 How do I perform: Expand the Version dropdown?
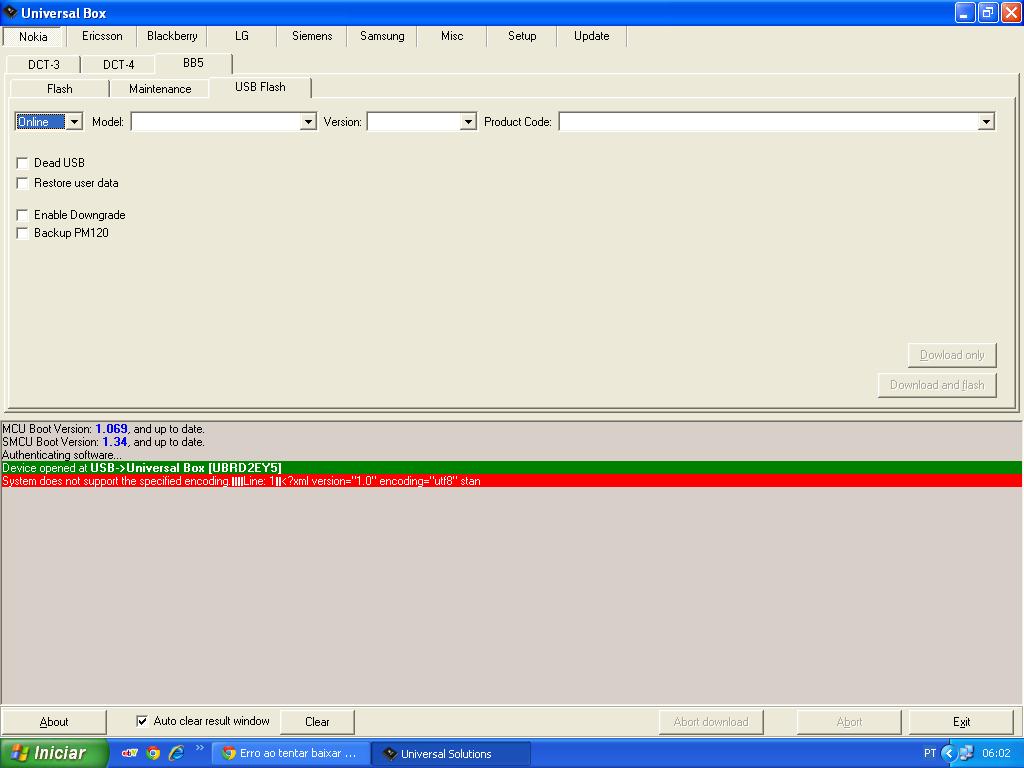pos(467,122)
